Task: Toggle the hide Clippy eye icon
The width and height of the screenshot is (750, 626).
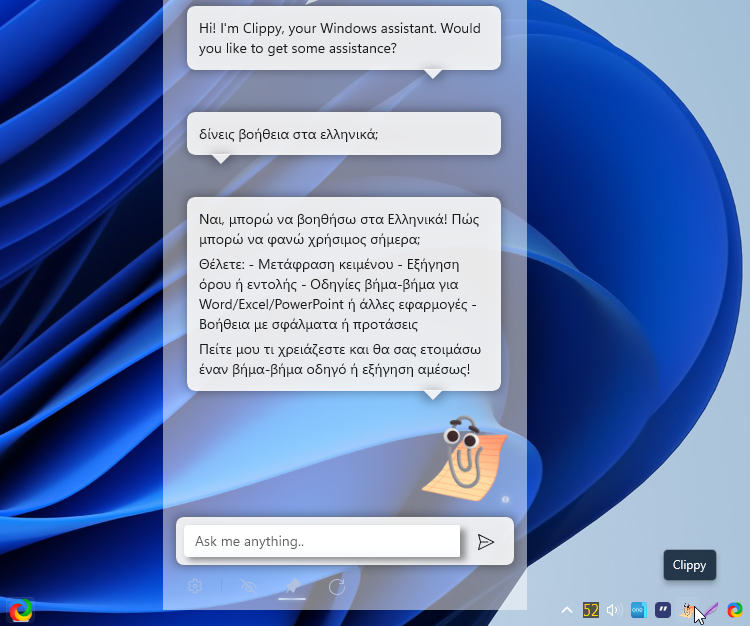Action: (x=249, y=587)
